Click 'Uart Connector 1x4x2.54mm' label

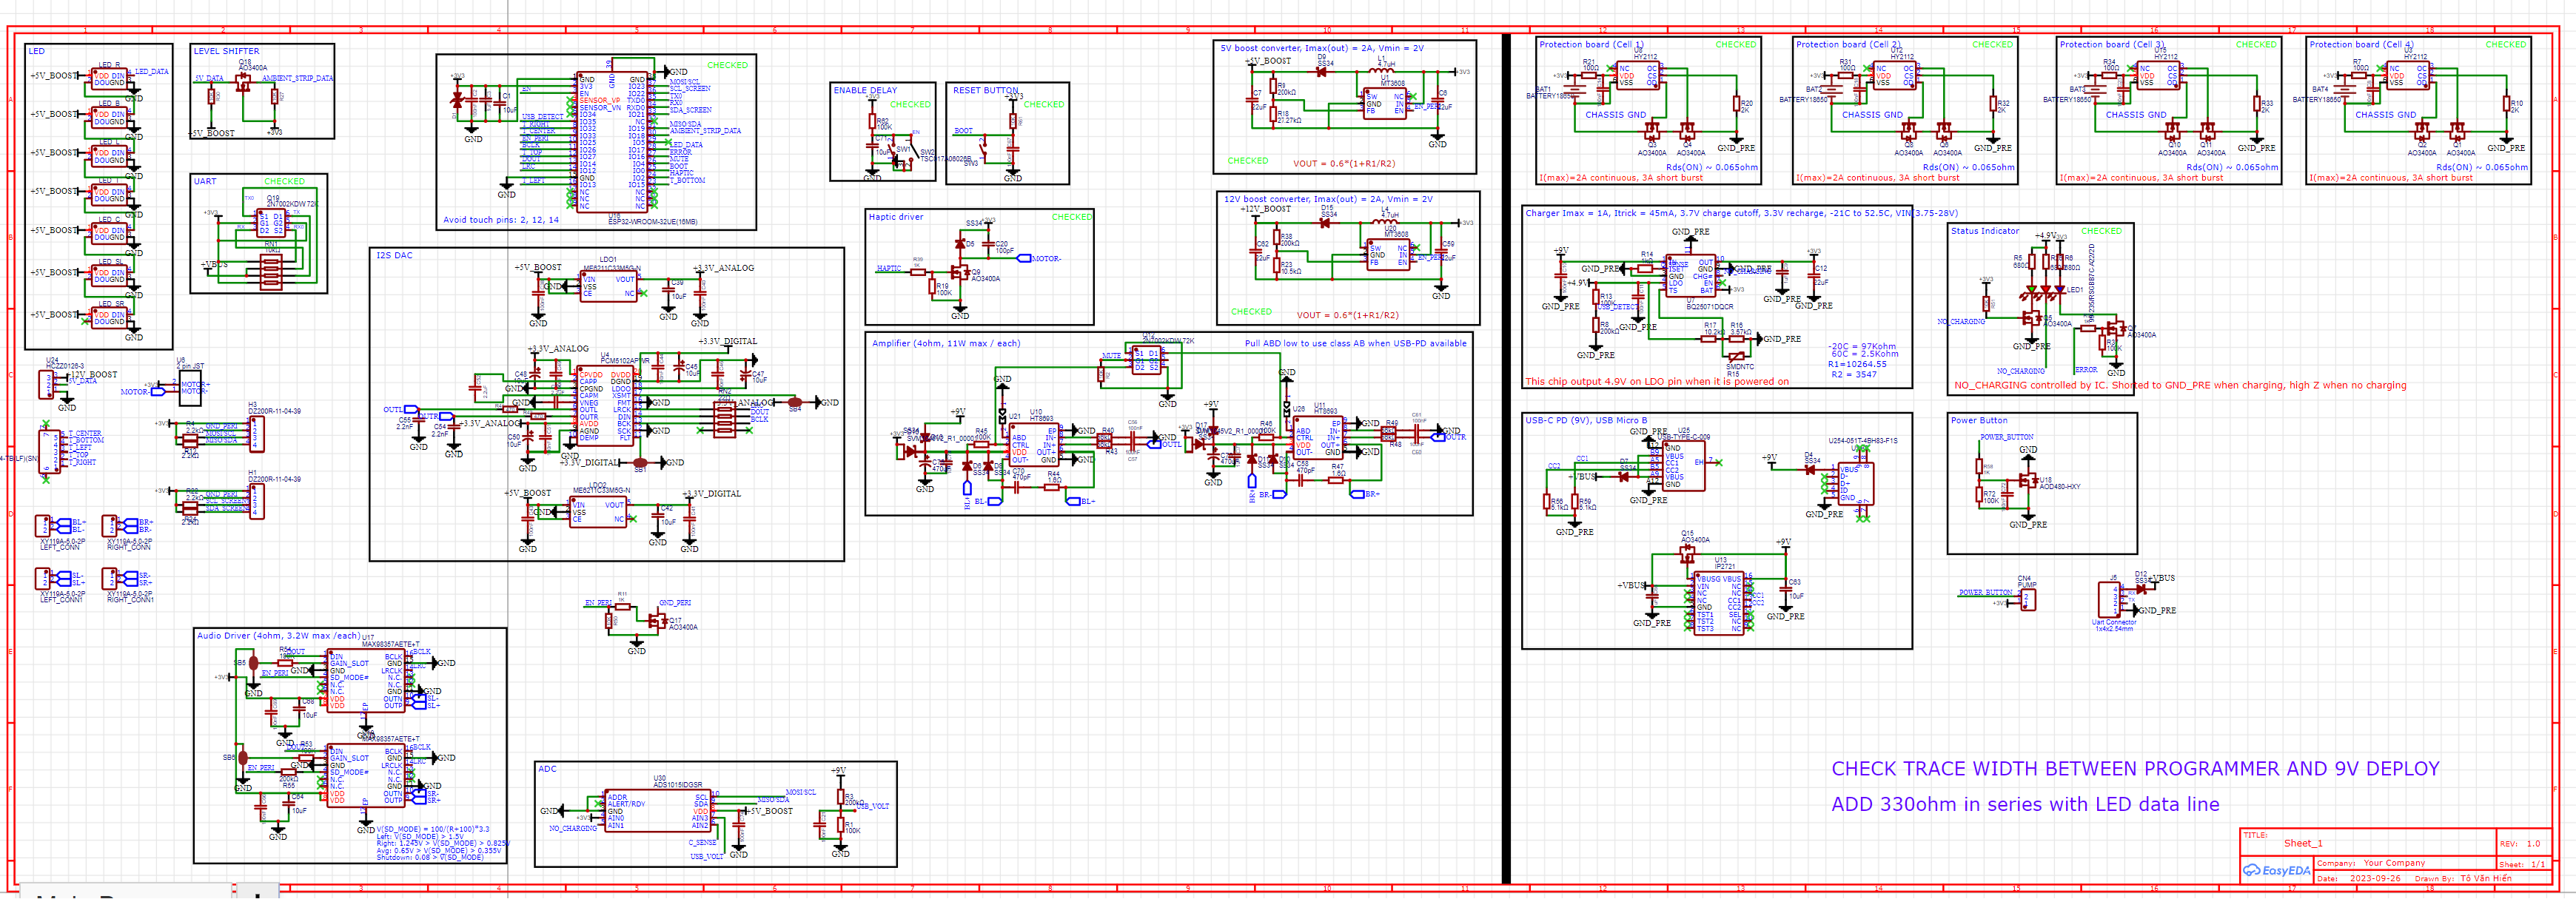(x=2113, y=625)
